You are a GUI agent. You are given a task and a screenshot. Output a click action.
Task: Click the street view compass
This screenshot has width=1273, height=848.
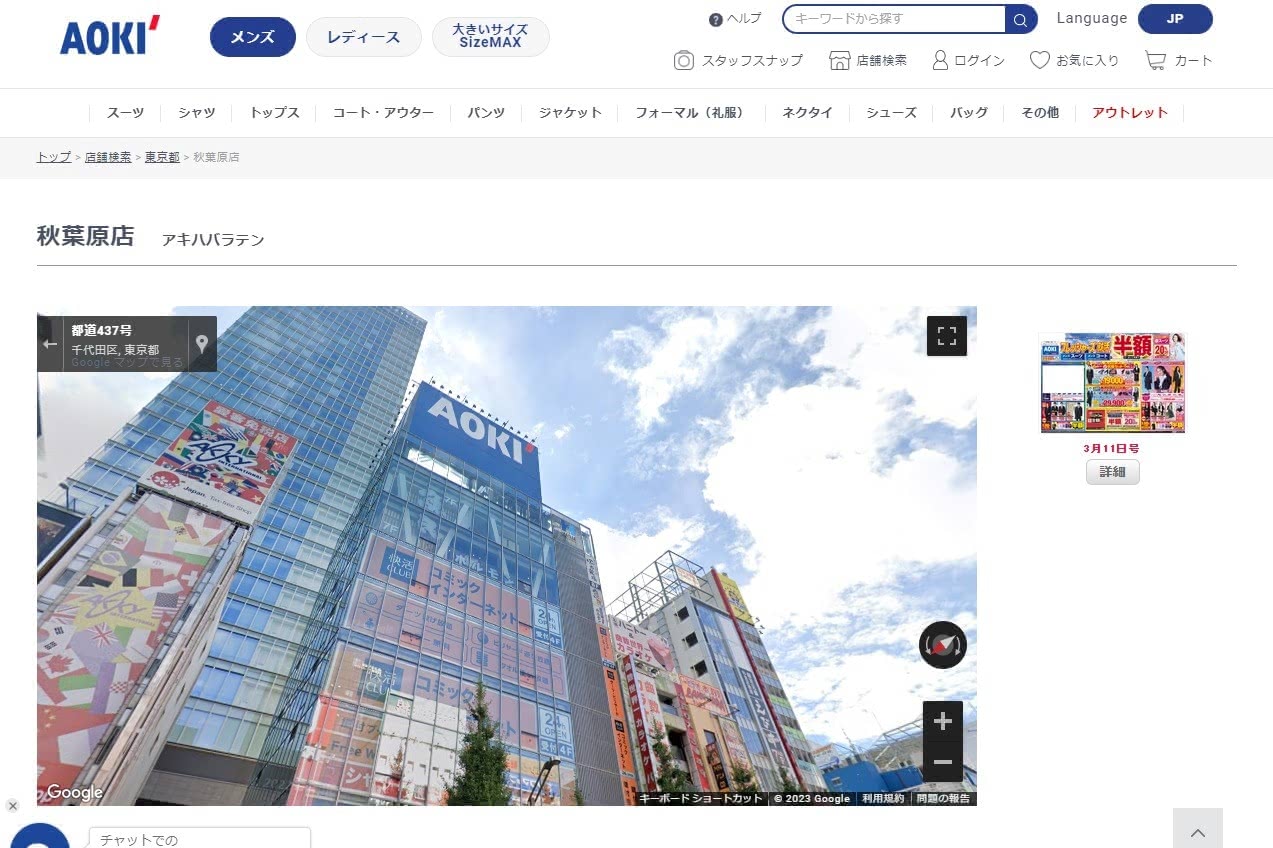[943, 645]
